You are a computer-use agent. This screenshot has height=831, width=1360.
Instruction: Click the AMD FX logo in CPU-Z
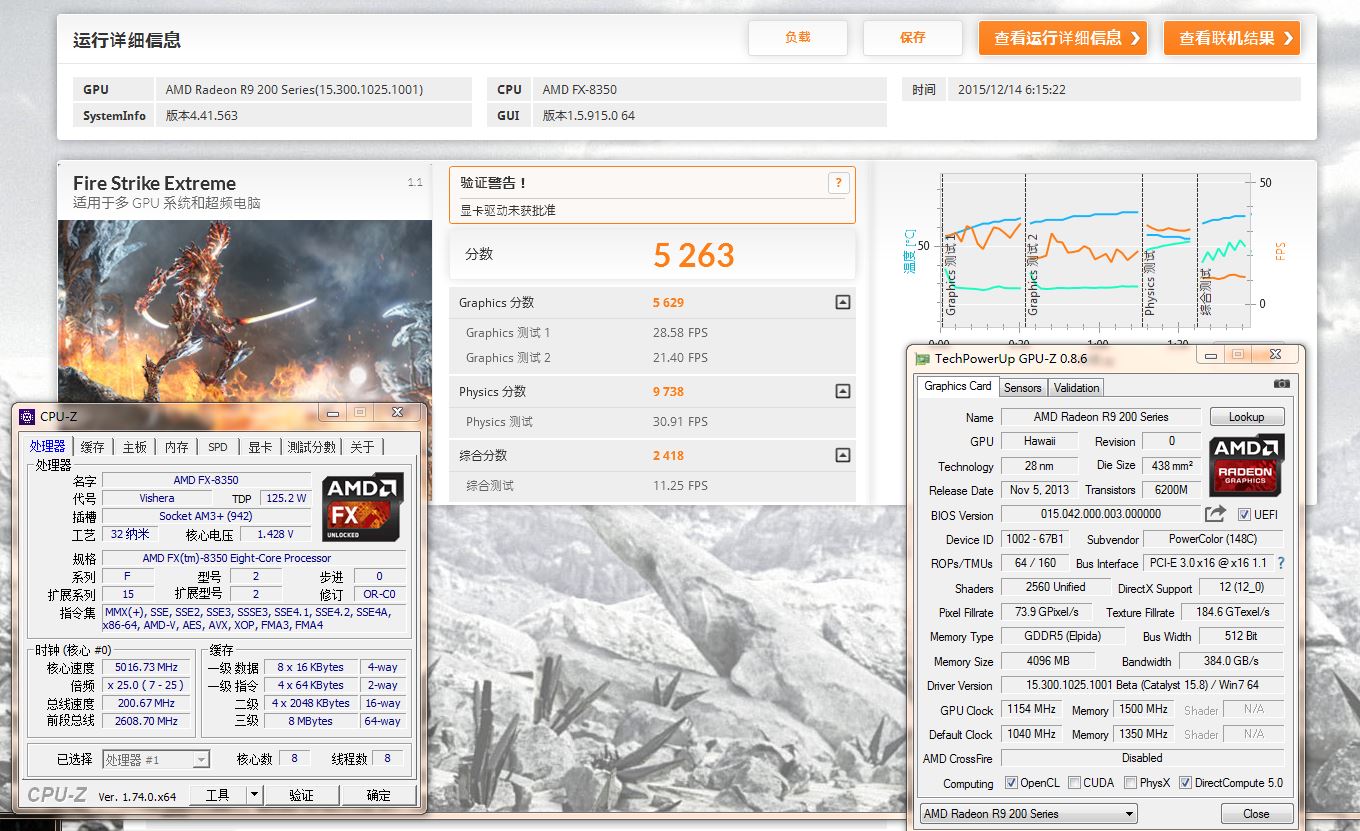tap(363, 507)
